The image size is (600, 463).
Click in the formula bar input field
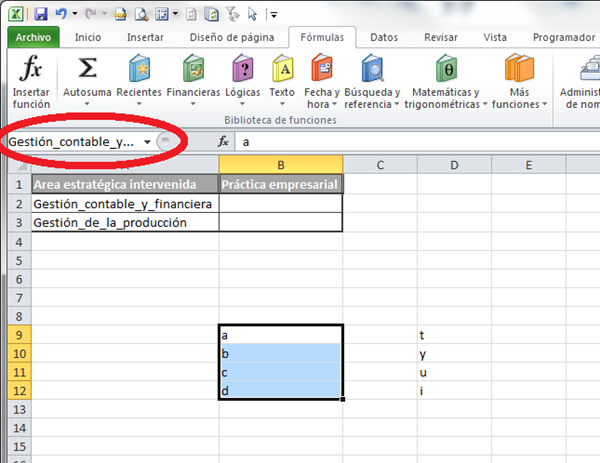(400, 142)
